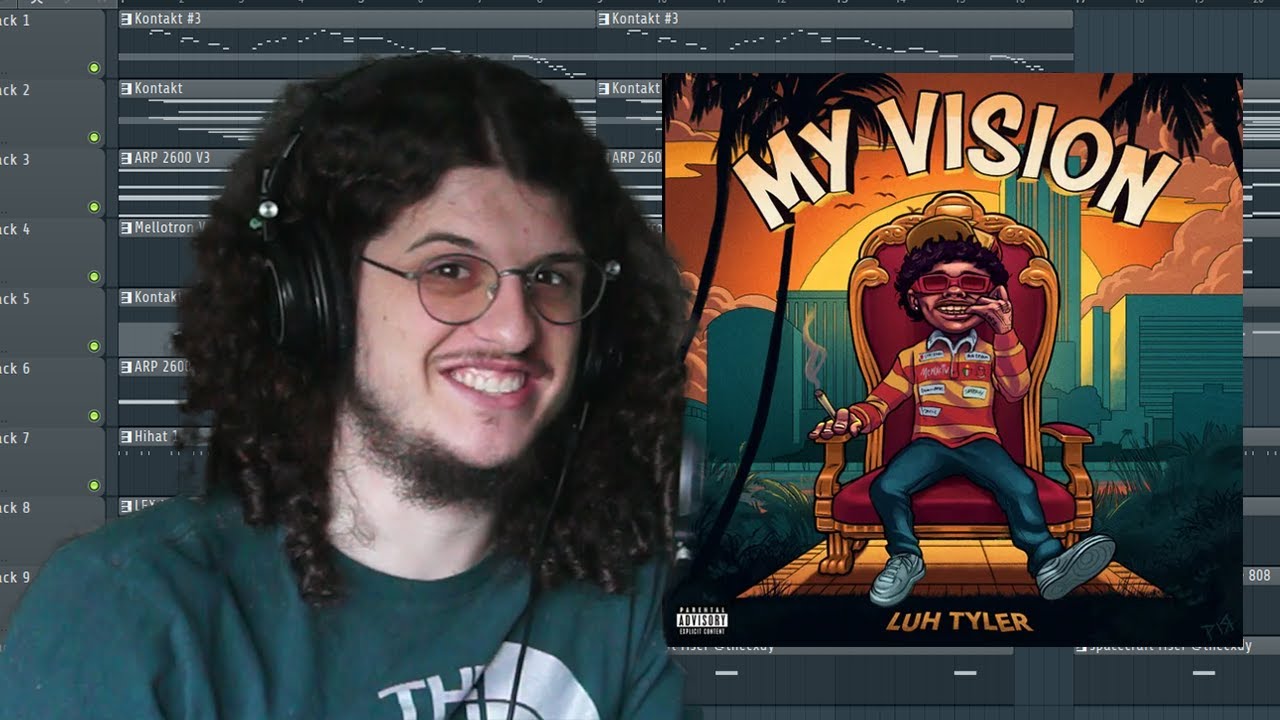Select the Hihat 1 clip name
Image resolution: width=1280 pixels, height=720 pixels.
click(157, 437)
